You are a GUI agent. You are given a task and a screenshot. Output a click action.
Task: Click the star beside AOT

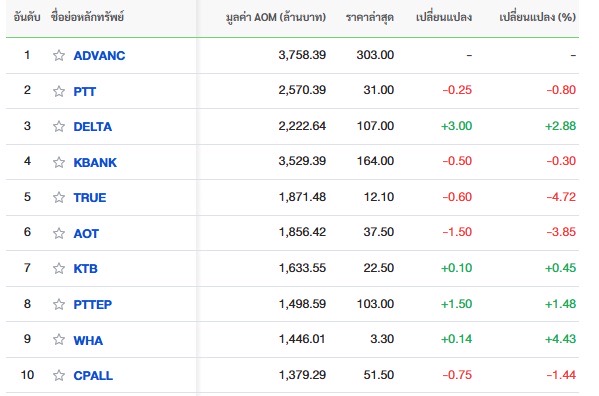(x=59, y=233)
